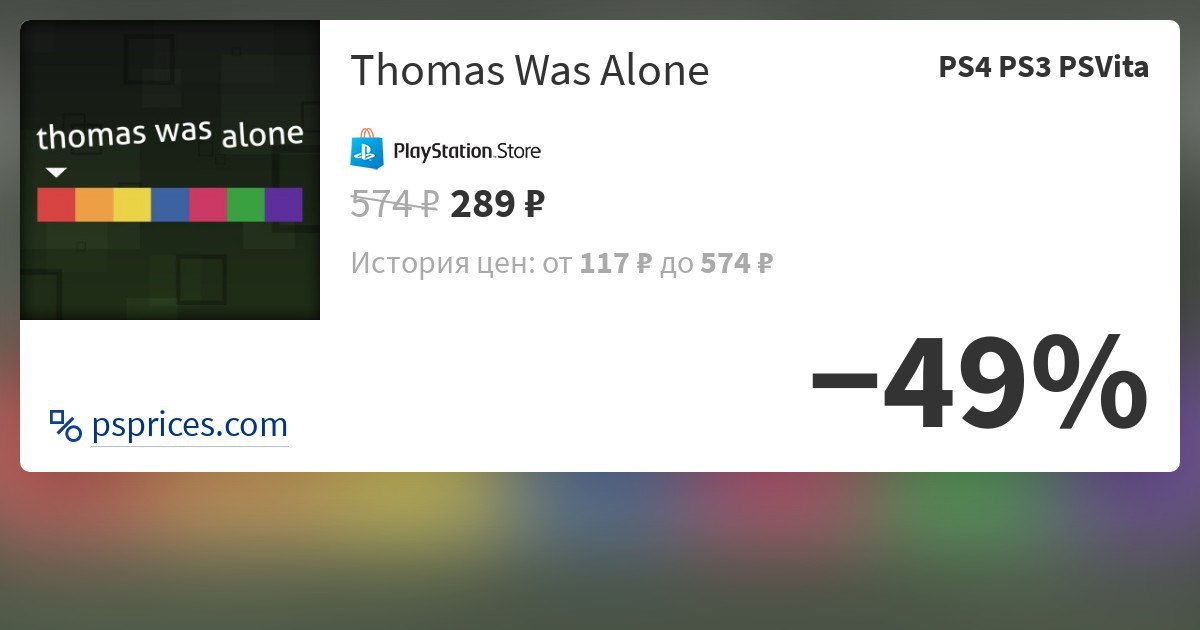Click the PlayStation.Store text label
The height and width of the screenshot is (630, 1200).
[x=467, y=151]
